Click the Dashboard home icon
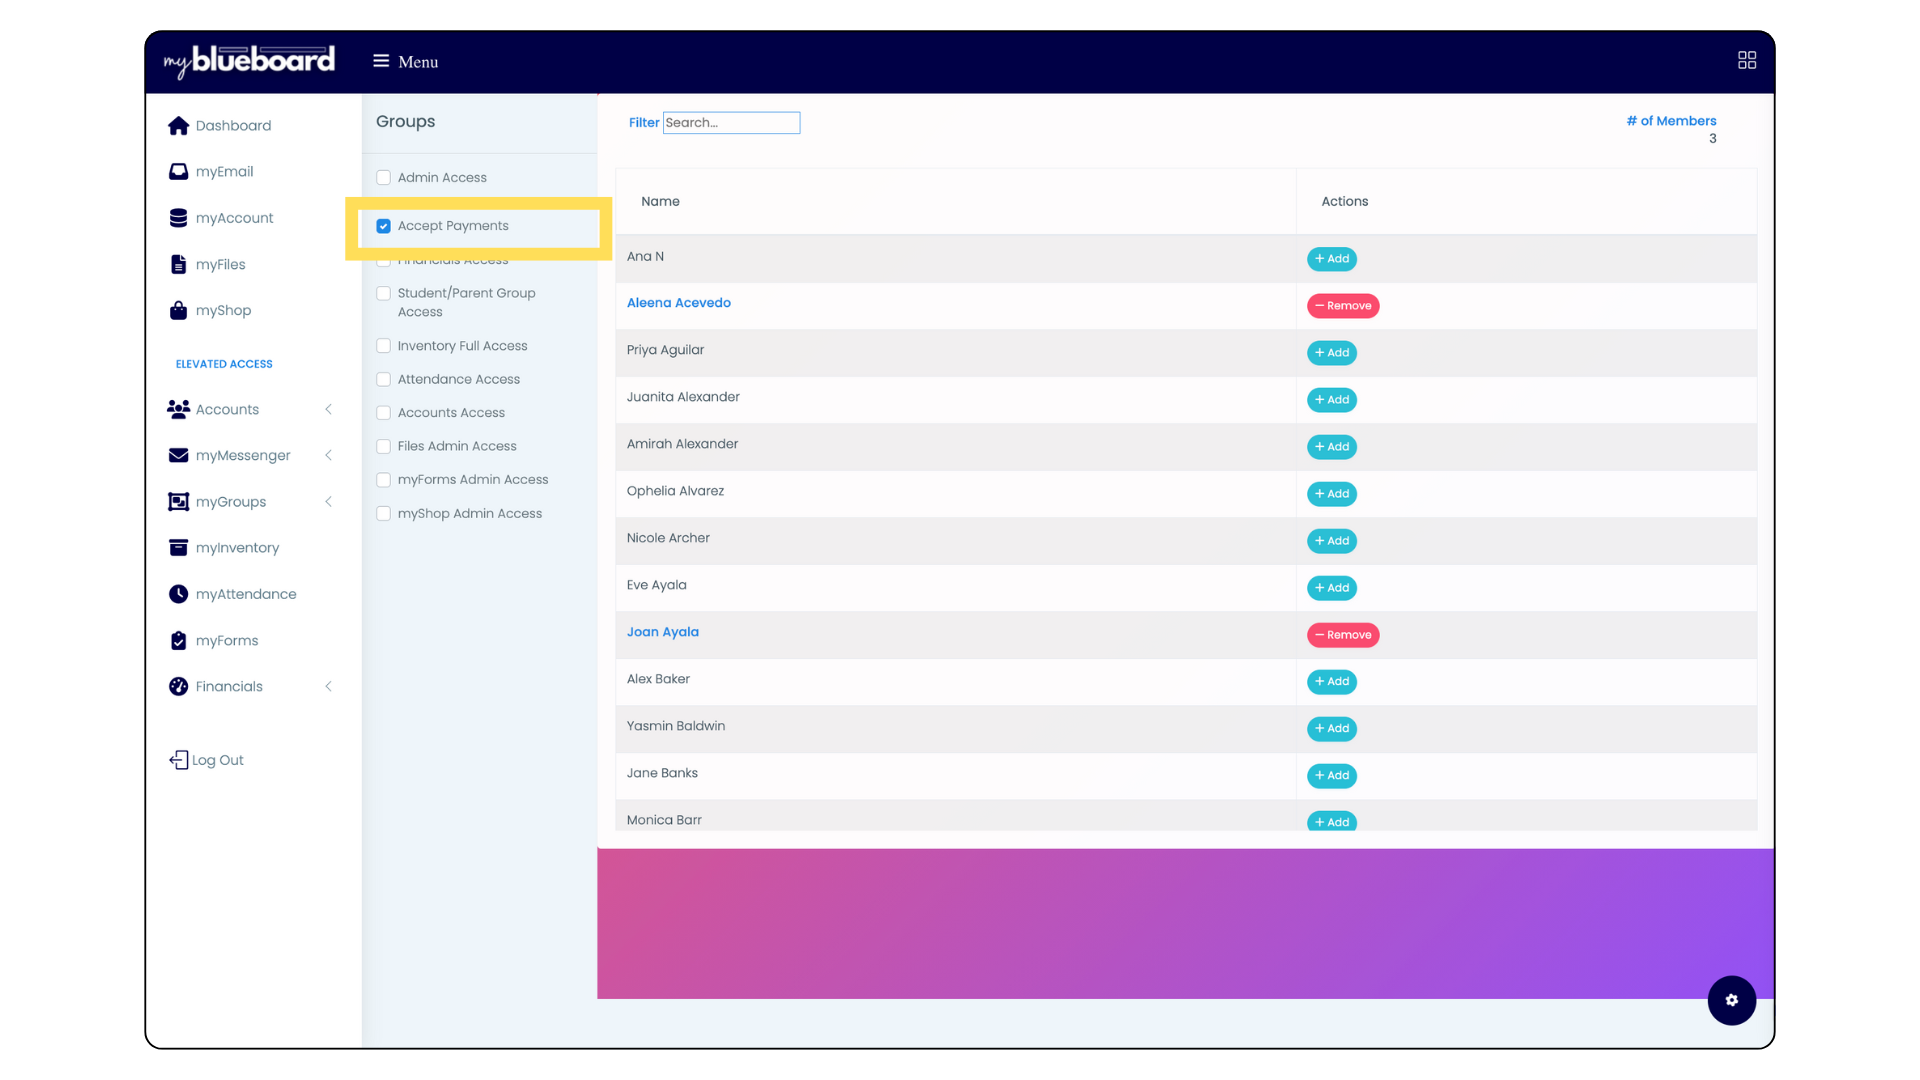Image resolution: width=1920 pixels, height=1080 pixels. click(x=178, y=125)
